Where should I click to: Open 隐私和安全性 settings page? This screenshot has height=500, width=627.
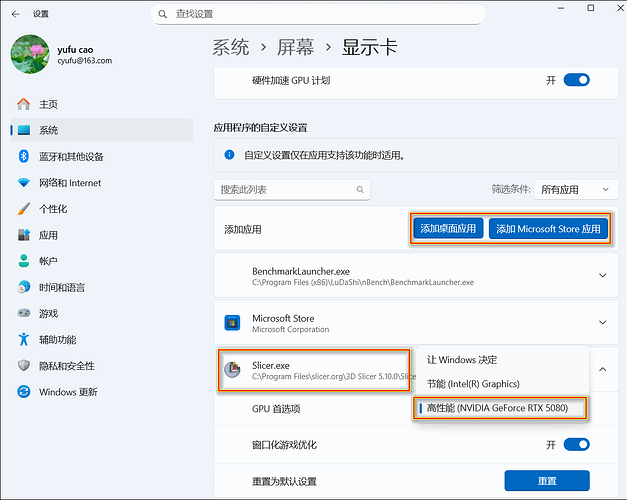pyautogui.click(x=102, y=365)
